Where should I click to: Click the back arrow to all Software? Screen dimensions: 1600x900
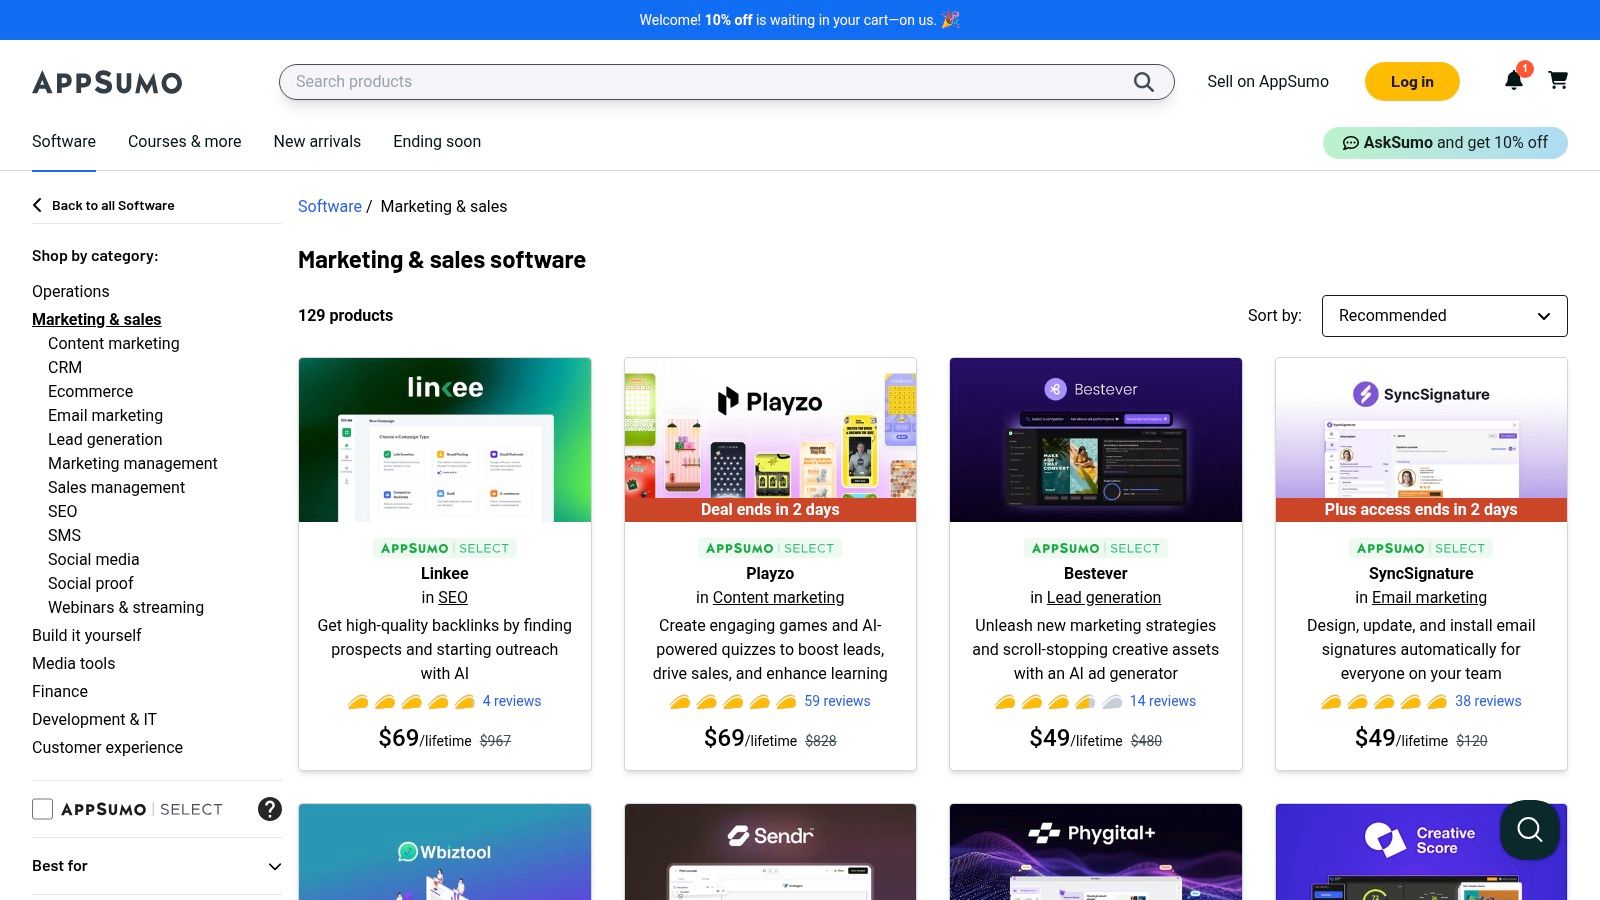click(37, 205)
